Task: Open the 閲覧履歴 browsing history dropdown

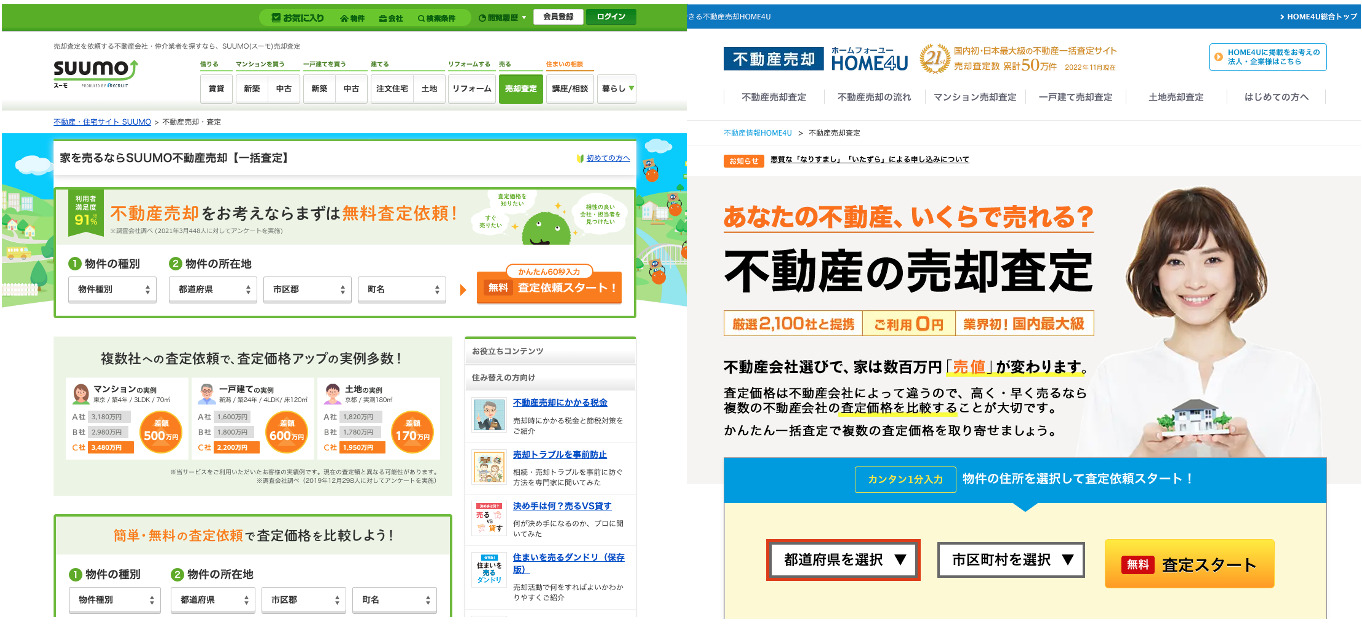Action: (x=500, y=17)
